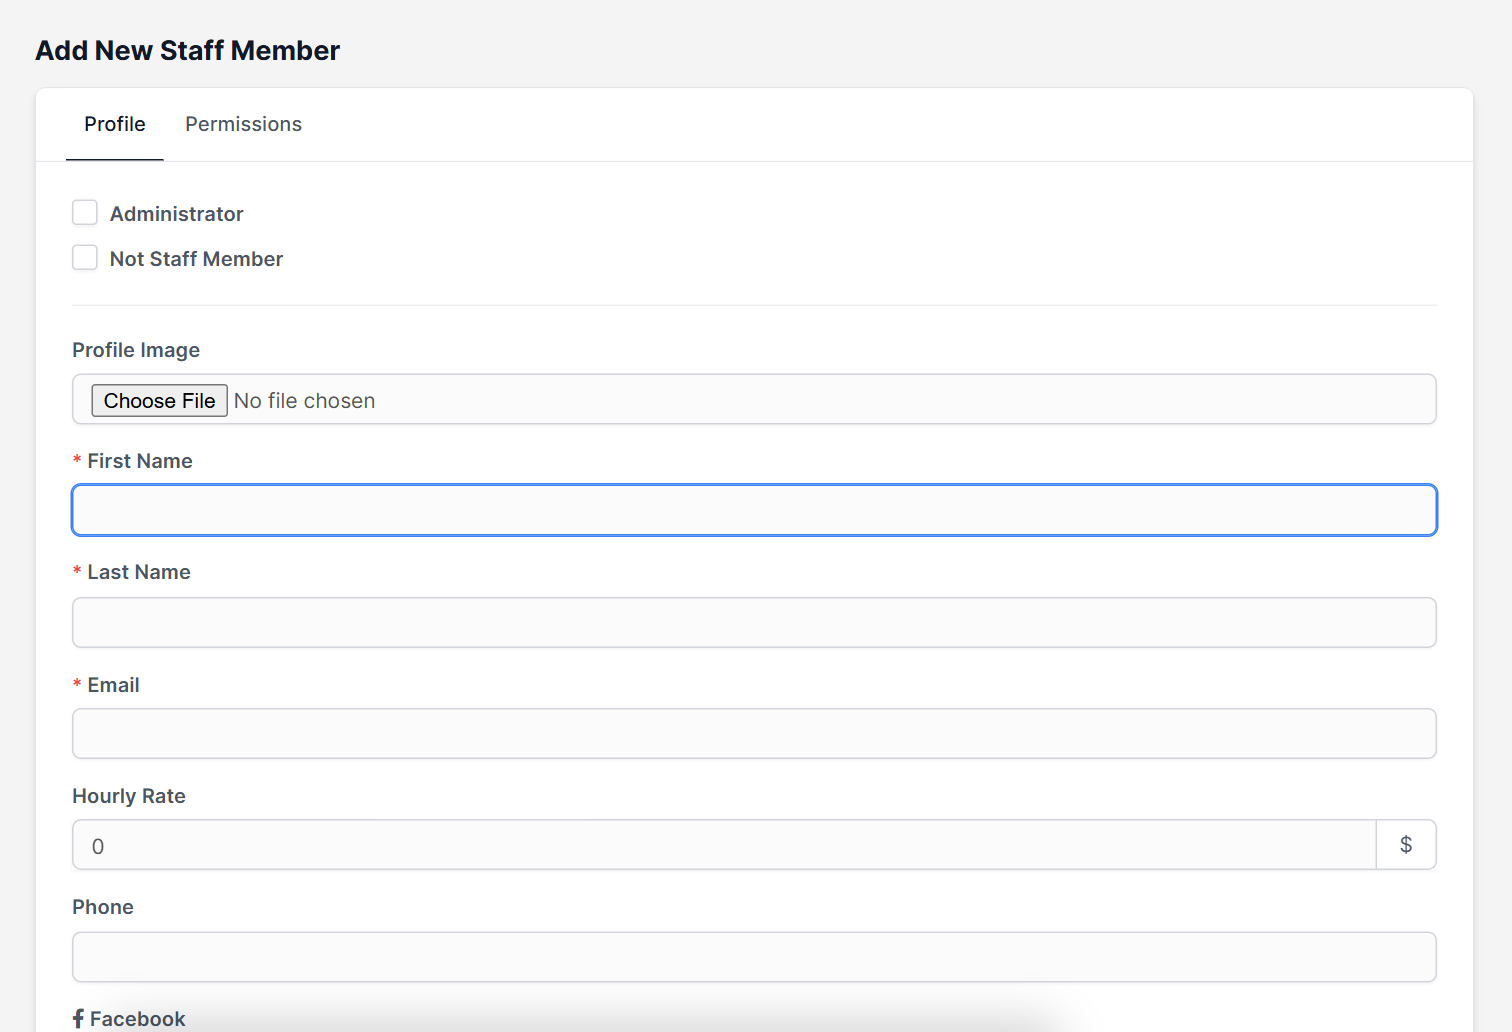The image size is (1512, 1032).
Task: Click the 'Phone' field label
Action: click(103, 907)
